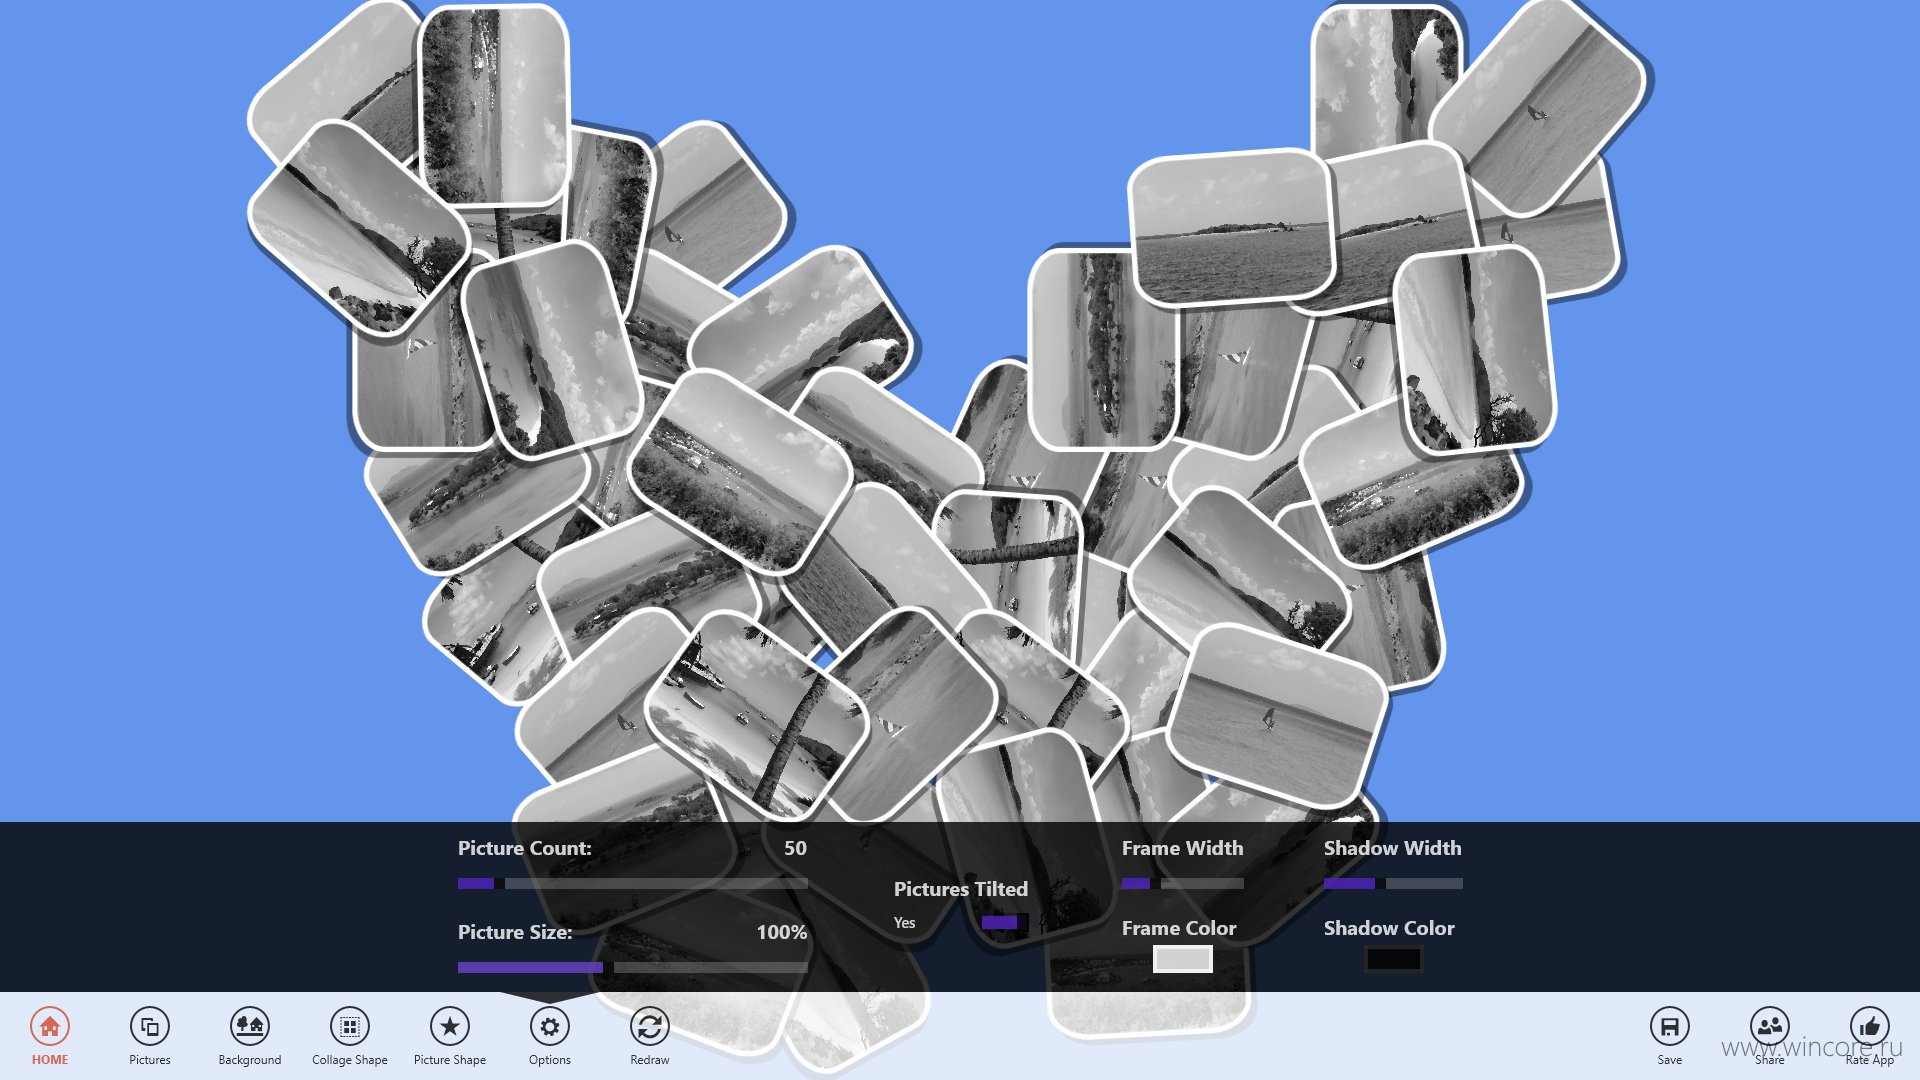Adjust the Frame Width slider

[1183, 884]
